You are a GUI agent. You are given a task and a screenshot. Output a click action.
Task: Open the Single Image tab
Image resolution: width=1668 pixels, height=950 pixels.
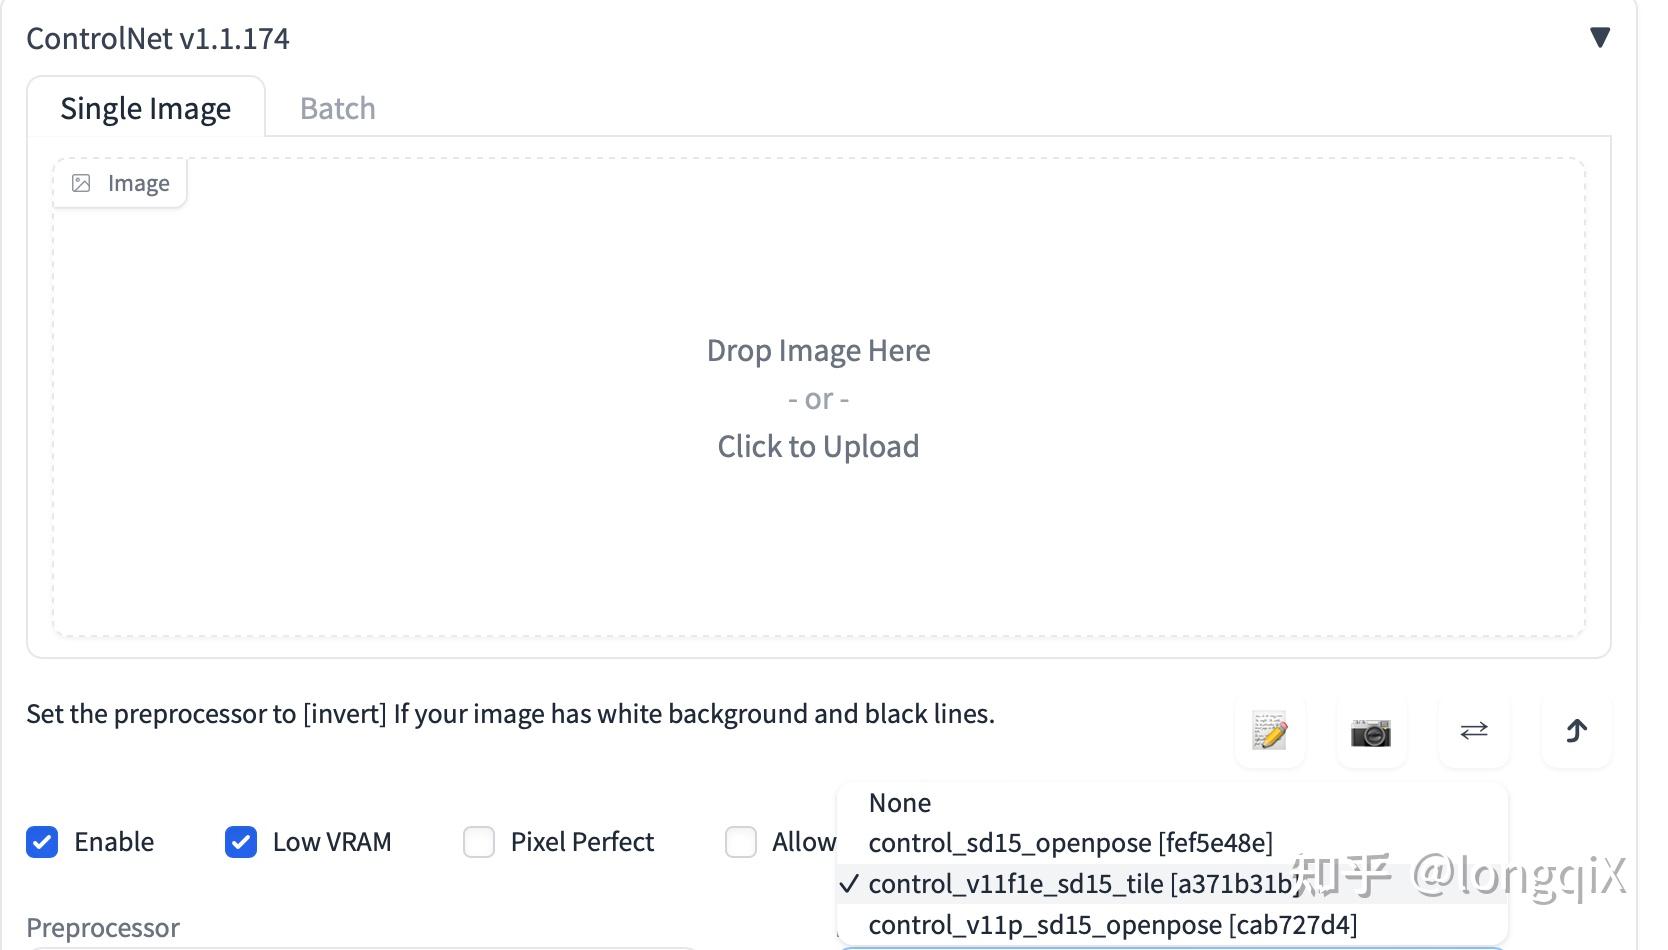click(146, 108)
